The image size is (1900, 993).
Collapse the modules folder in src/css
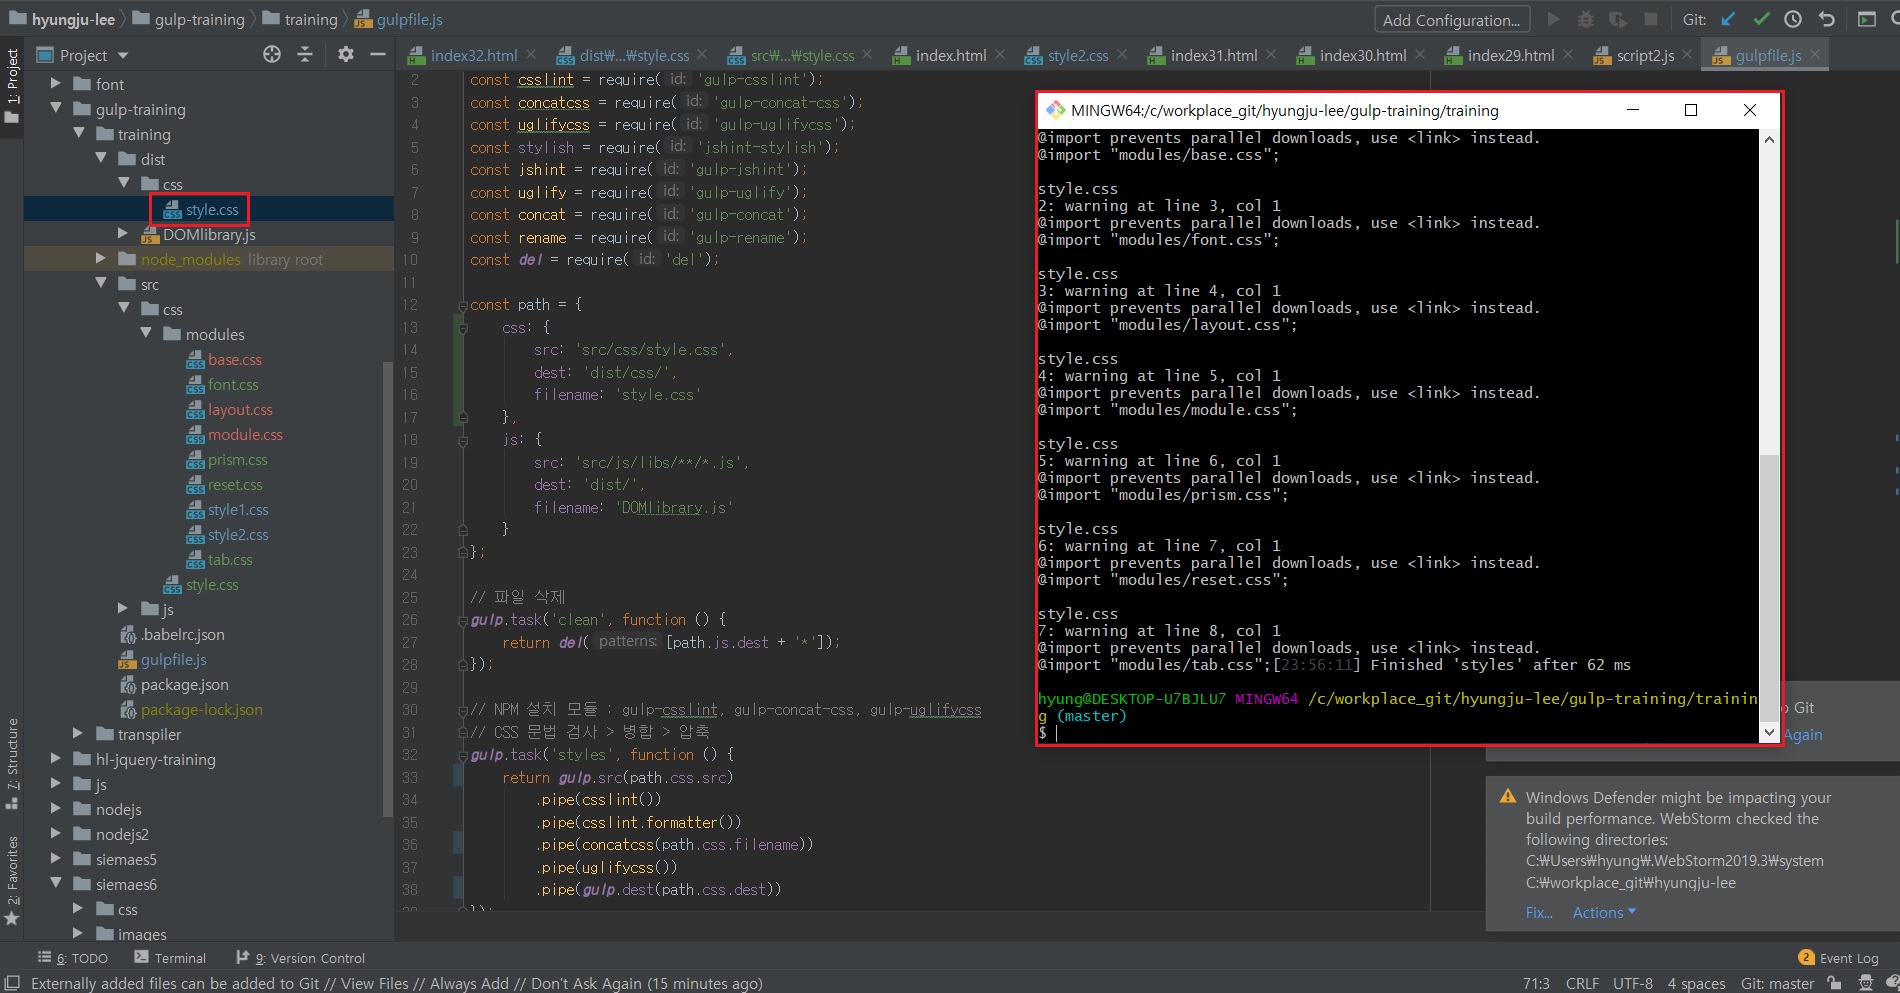(146, 334)
